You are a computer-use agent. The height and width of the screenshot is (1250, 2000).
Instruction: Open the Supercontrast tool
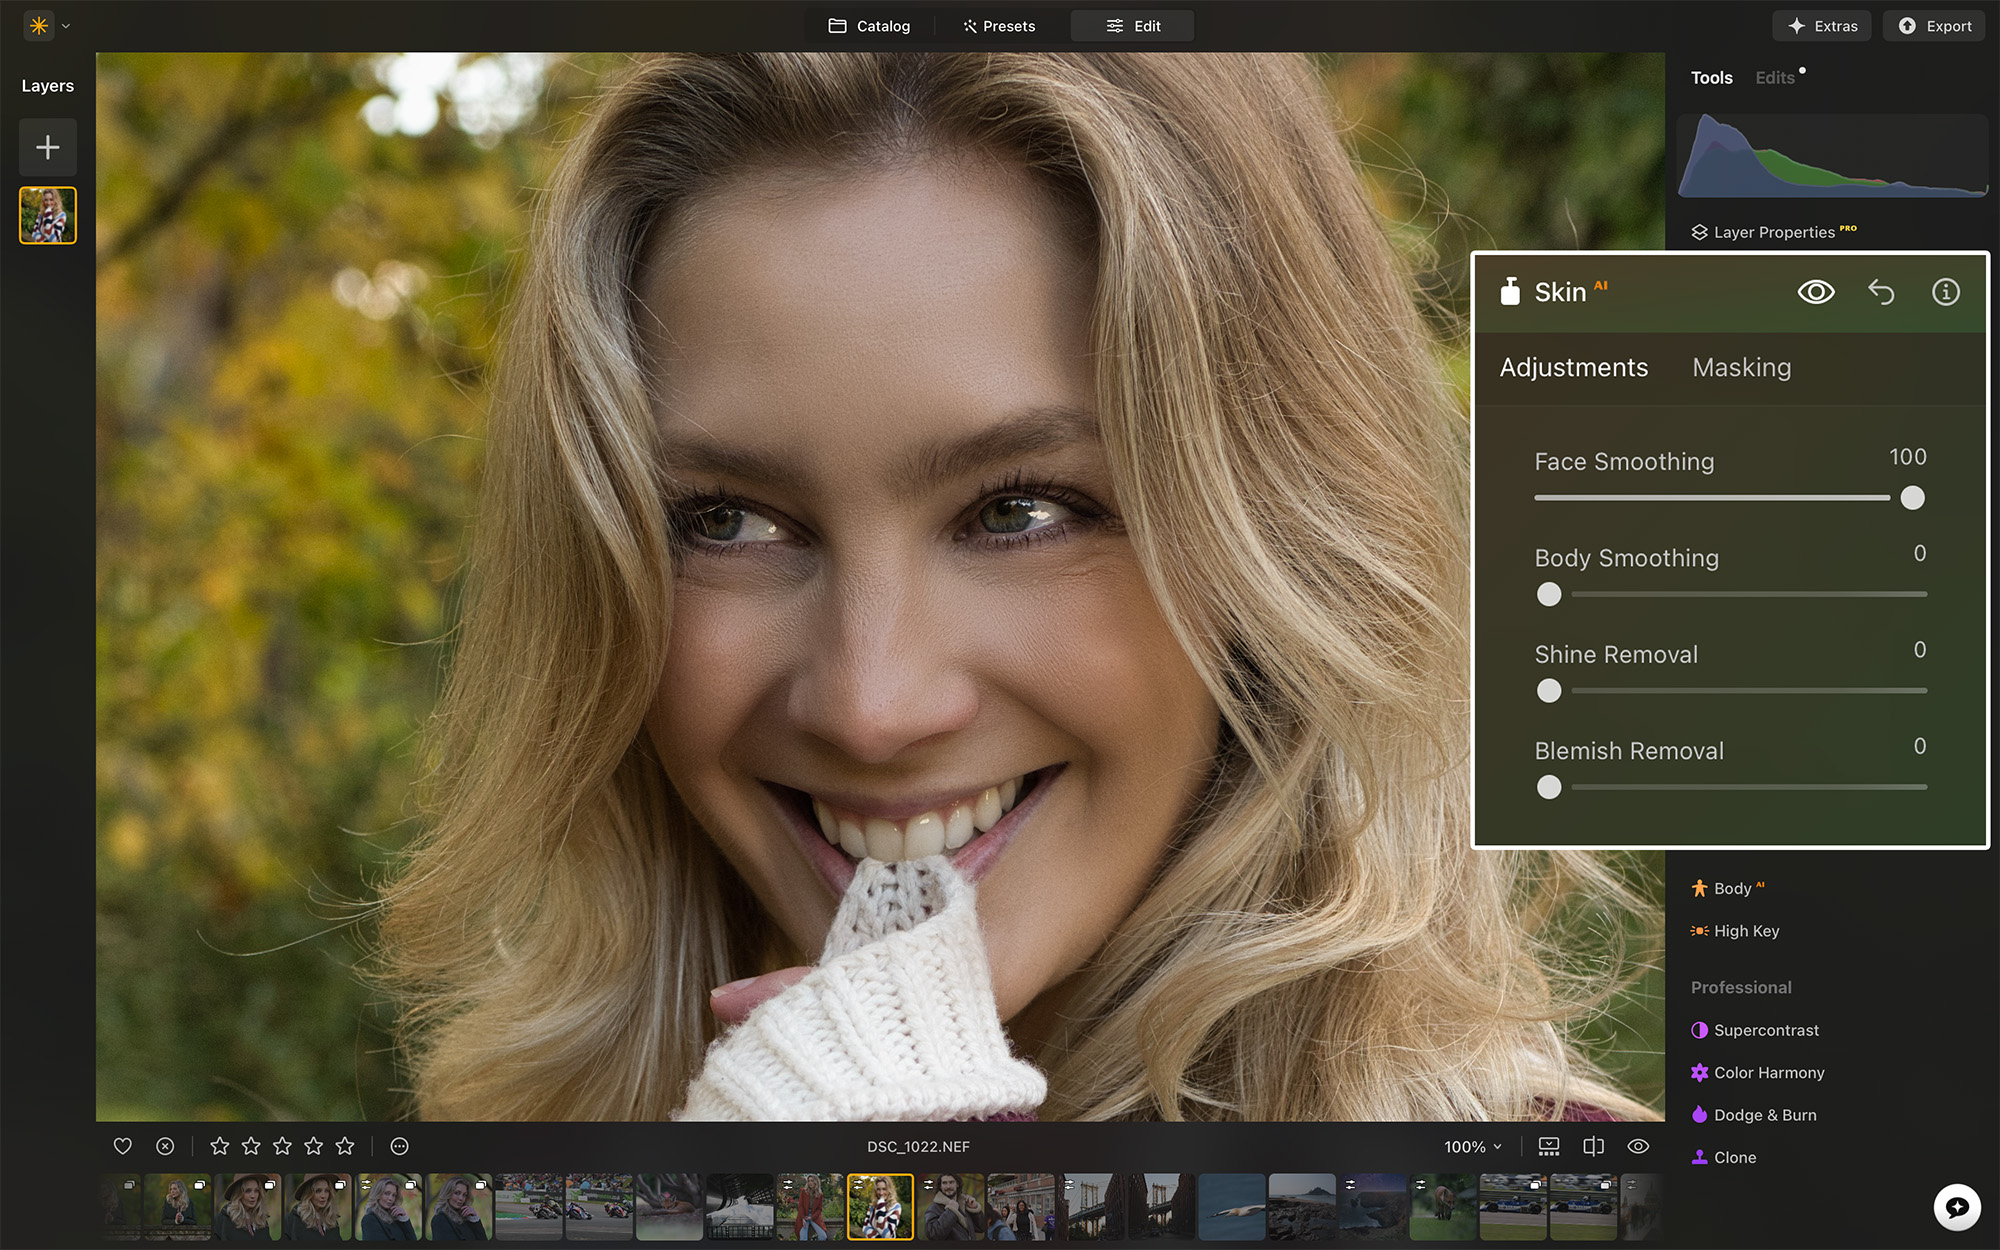coord(1766,1030)
